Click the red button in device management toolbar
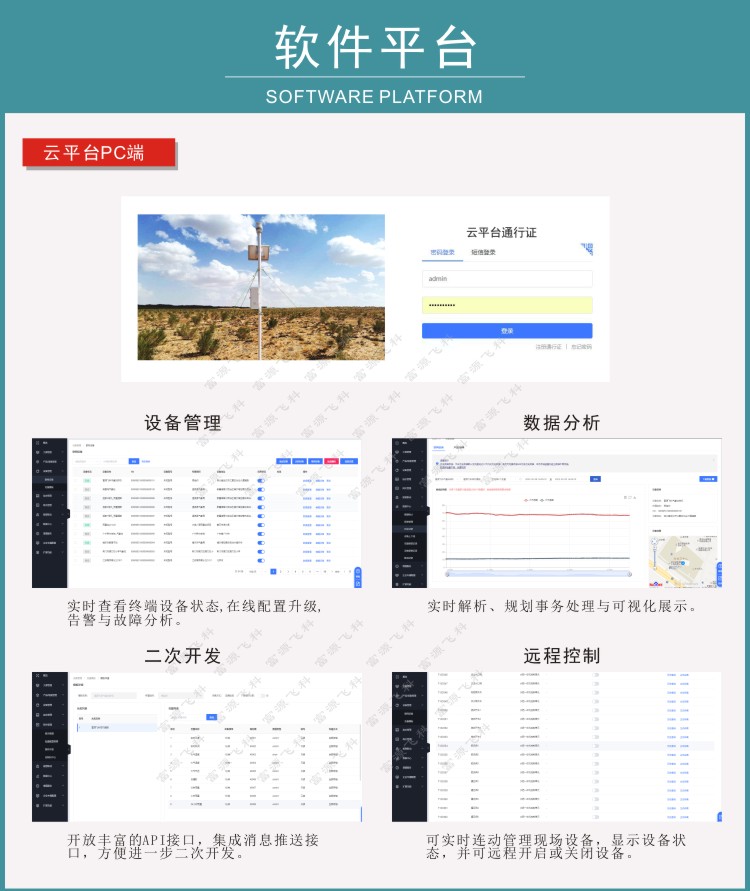Screen dimensions: 750x891 [x=331, y=461]
